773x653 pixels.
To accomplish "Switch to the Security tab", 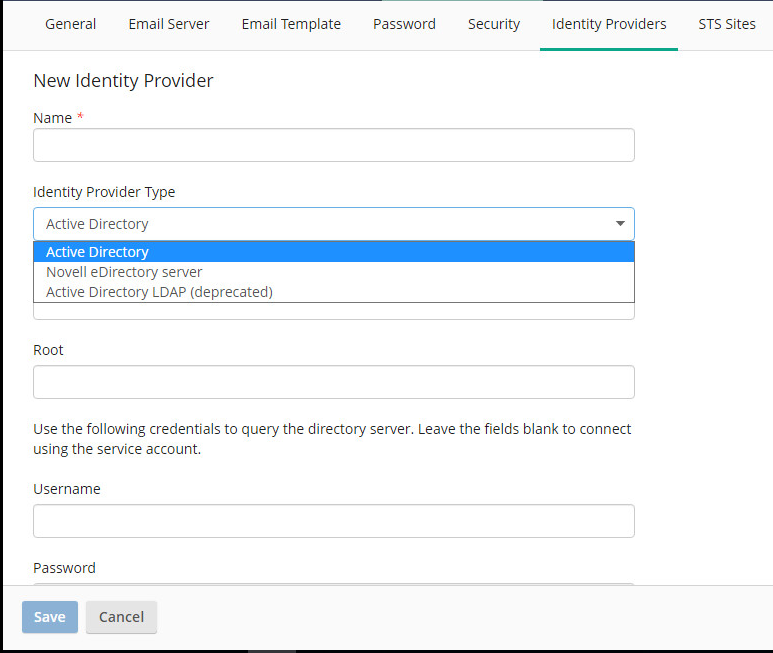I will [x=493, y=24].
